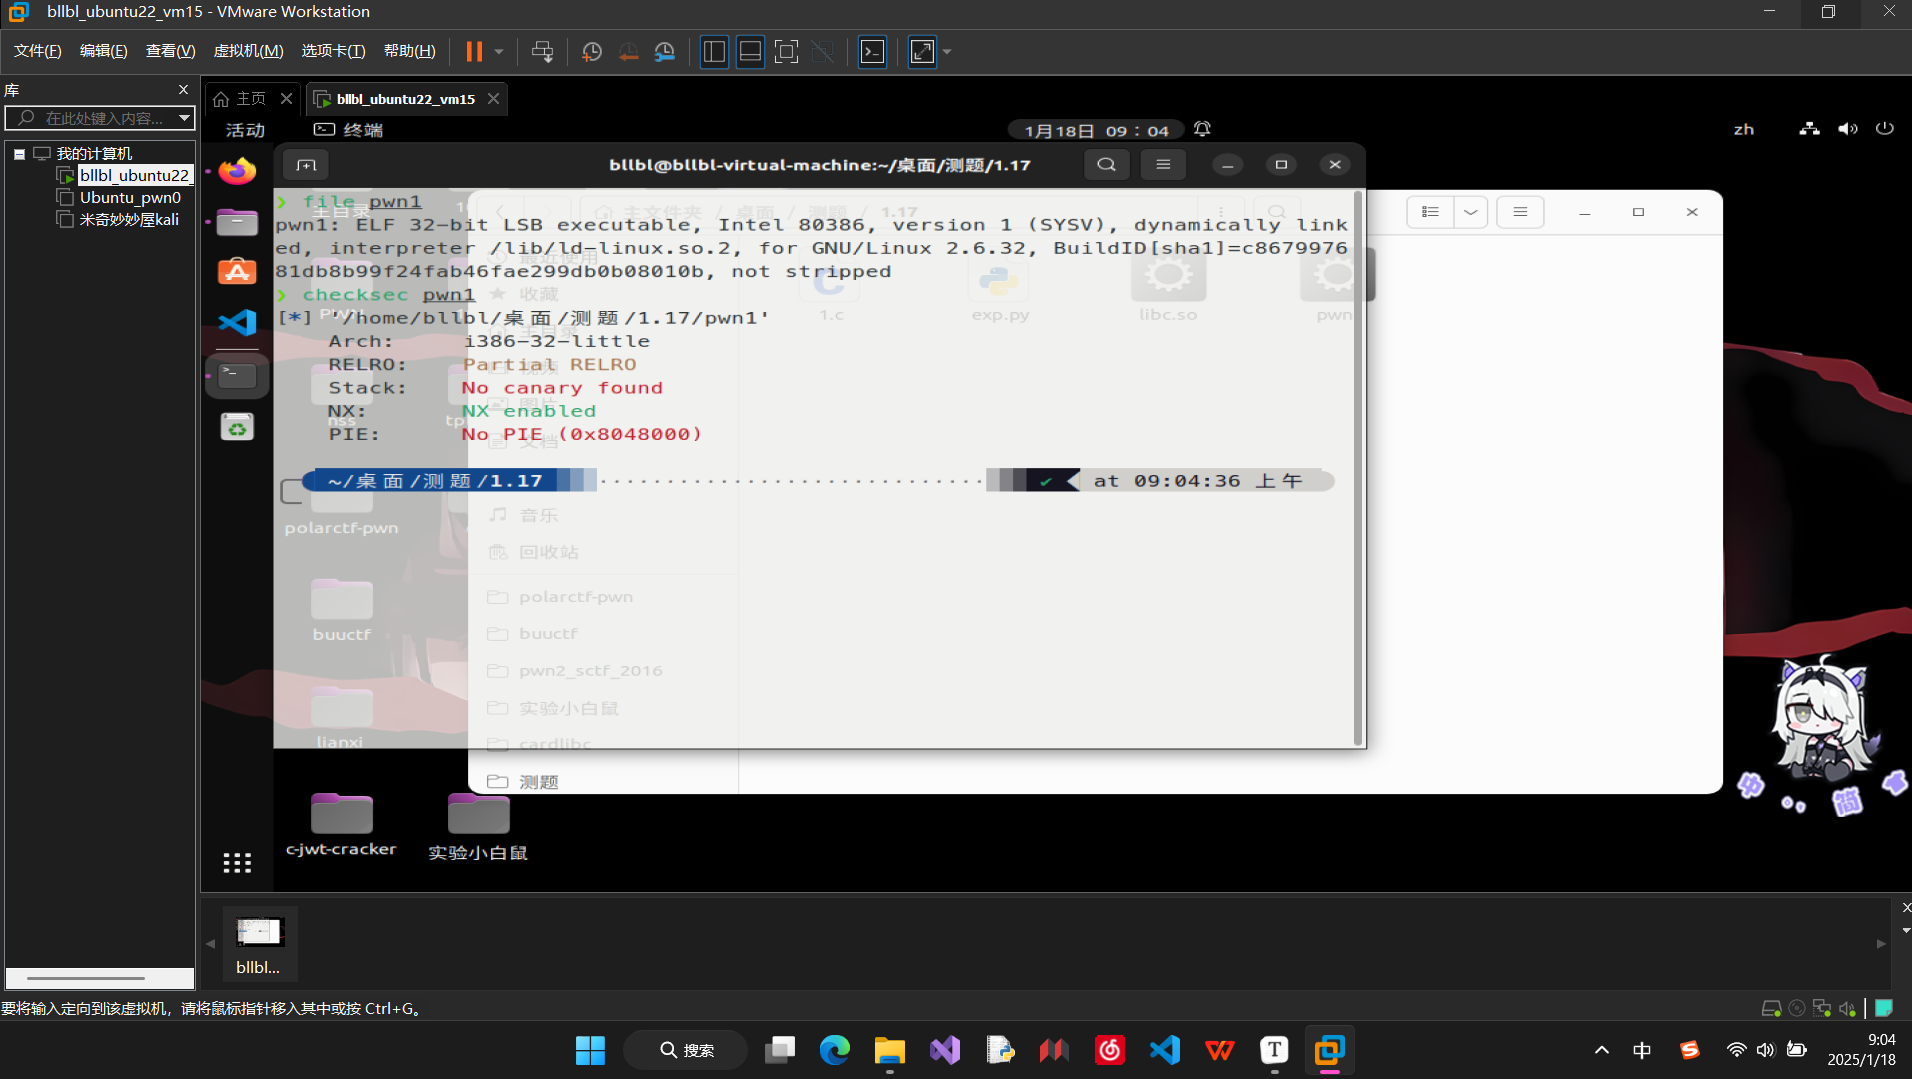
Task: Toggle the library sidebar view
Action: [x=714, y=51]
